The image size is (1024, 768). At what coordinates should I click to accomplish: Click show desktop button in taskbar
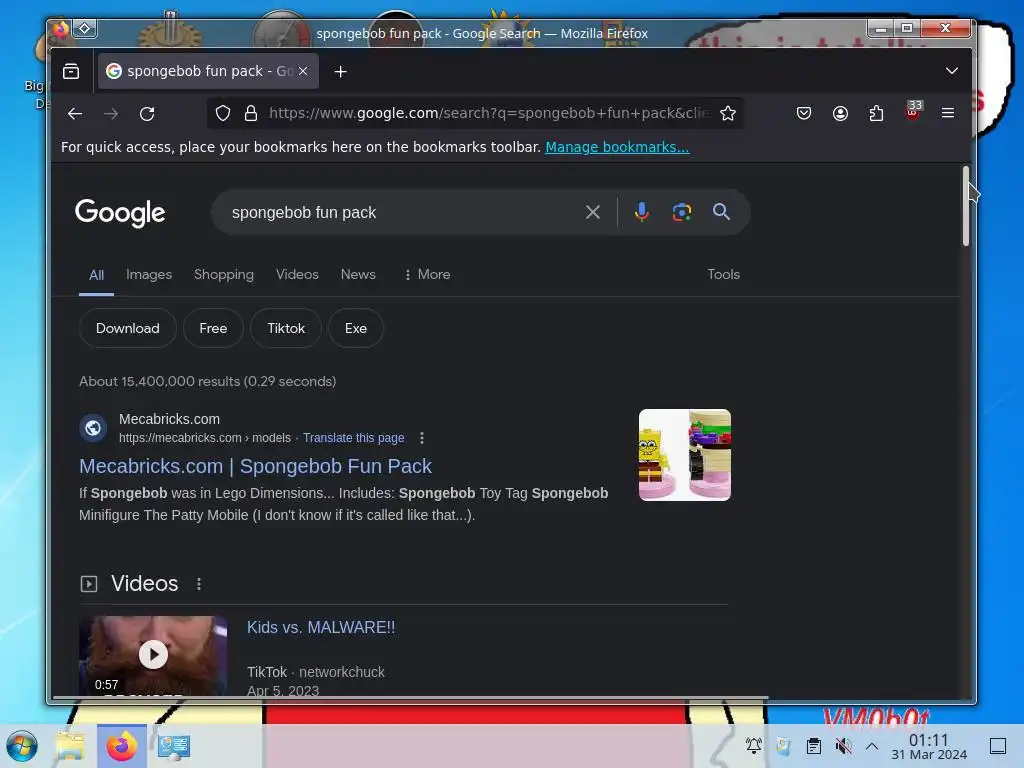point(997,746)
